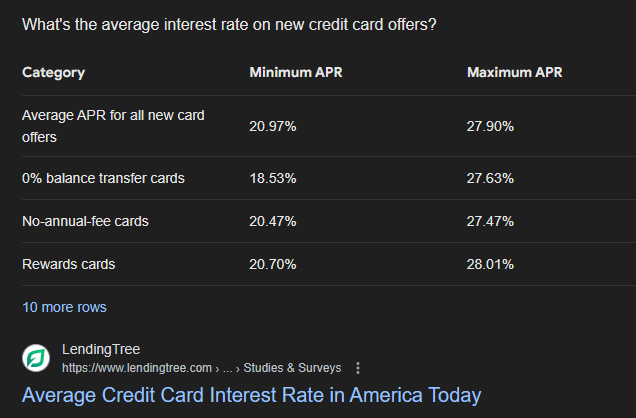Click the Rewards cards row label
Image resolution: width=636 pixels, height=418 pixels.
(69, 264)
